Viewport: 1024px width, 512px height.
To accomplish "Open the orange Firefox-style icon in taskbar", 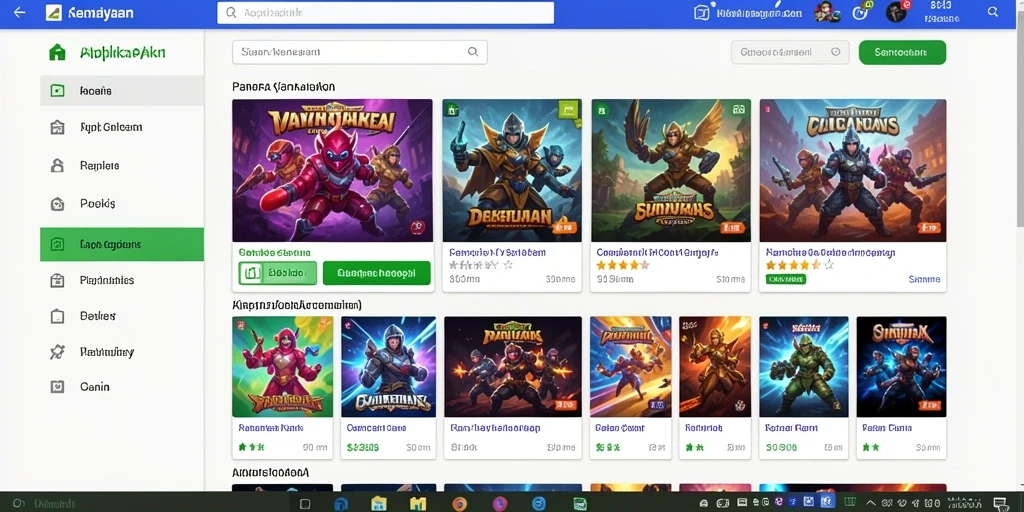I will click(x=460, y=504).
